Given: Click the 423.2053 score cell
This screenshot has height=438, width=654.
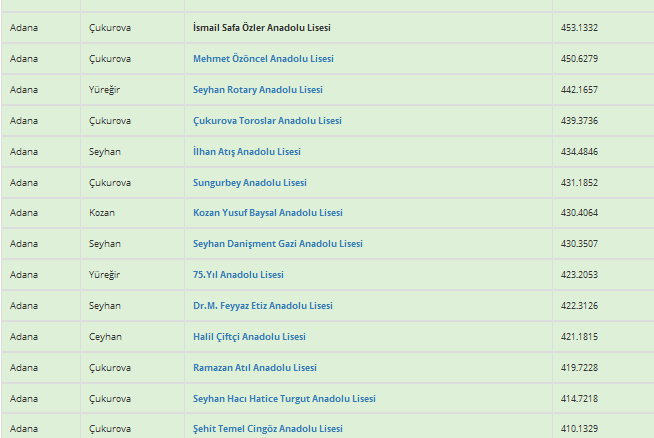Looking at the screenshot, I should click(580, 275).
